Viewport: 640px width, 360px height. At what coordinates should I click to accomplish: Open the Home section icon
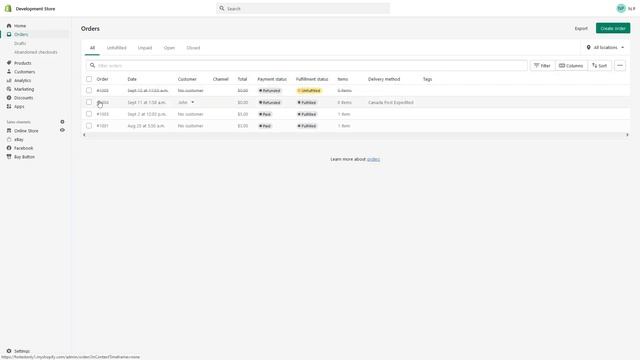pos(9,26)
